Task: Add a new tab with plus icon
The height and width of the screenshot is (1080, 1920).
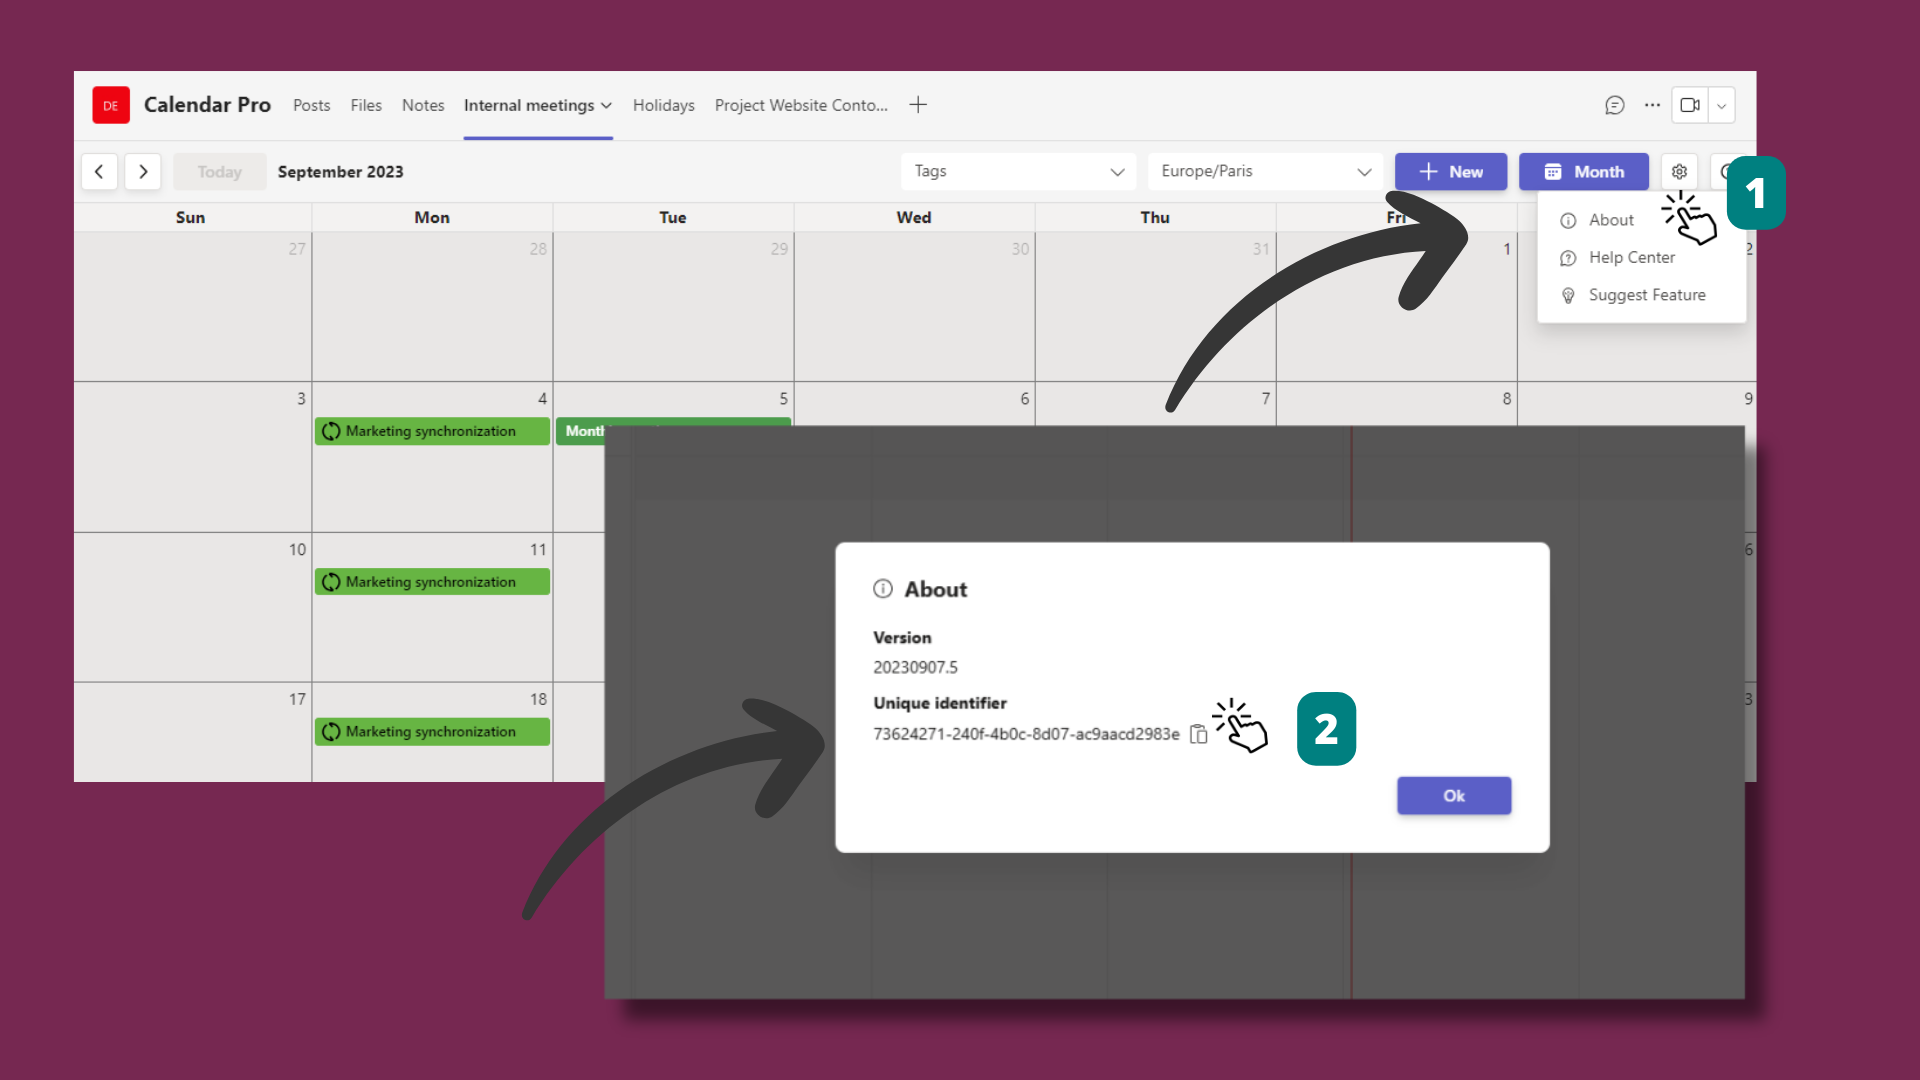Action: [918, 105]
